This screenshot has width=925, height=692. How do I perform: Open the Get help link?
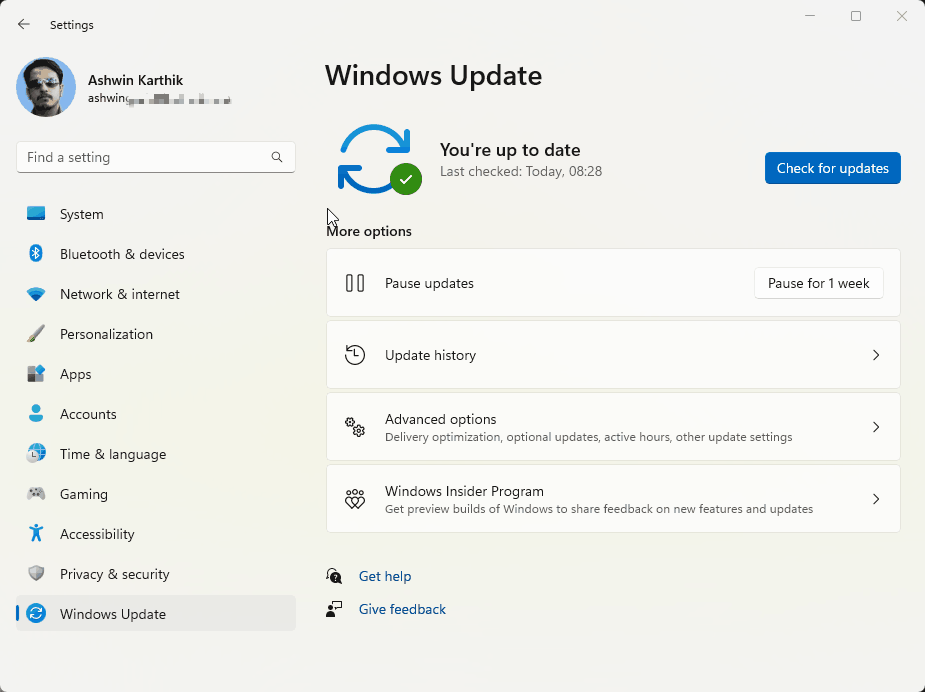point(385,576)
